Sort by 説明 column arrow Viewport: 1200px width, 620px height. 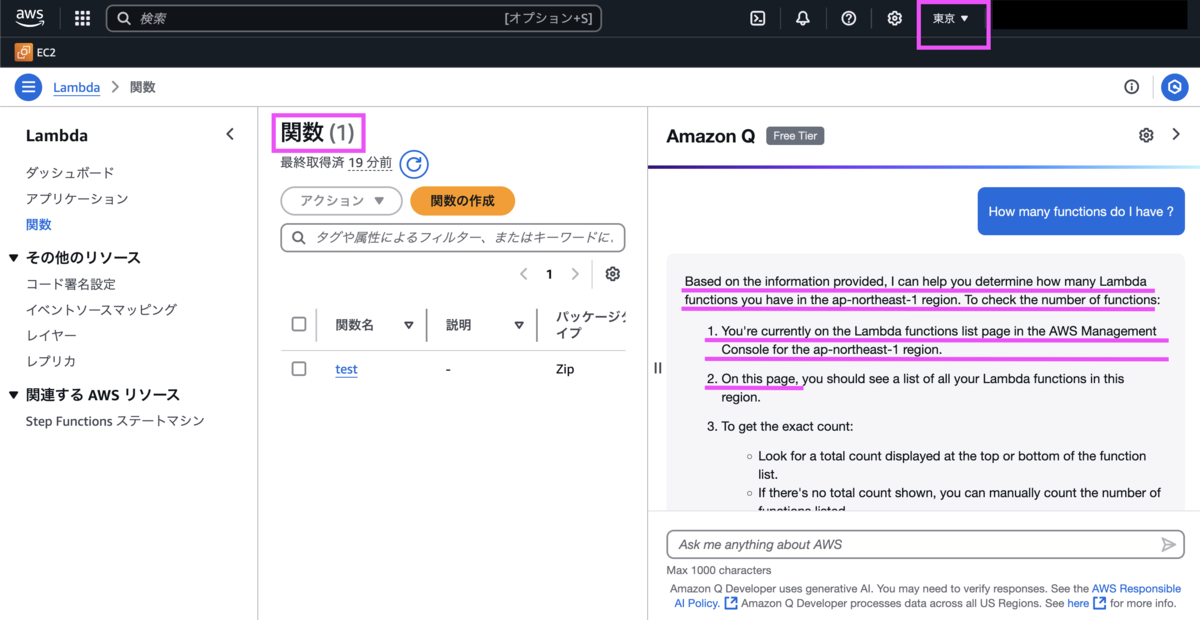pos(519,325)
